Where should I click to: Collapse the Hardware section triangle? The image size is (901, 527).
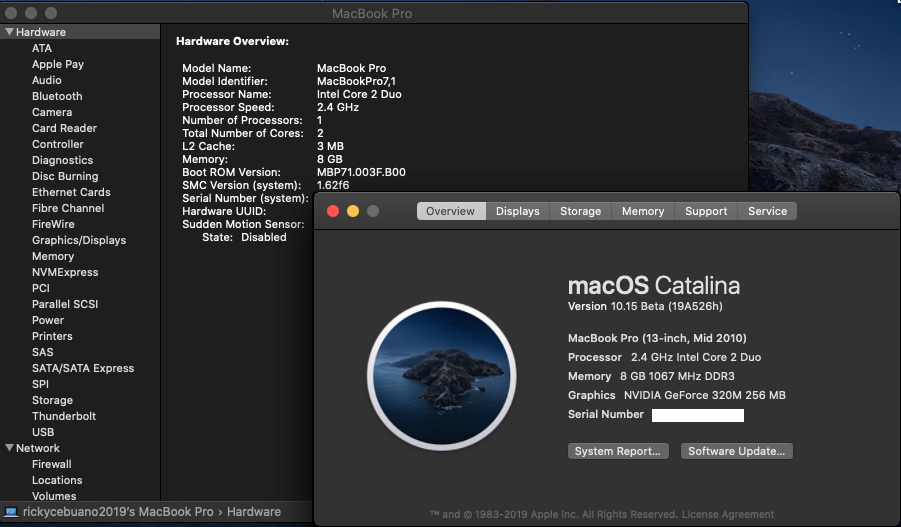click(9, 32)
